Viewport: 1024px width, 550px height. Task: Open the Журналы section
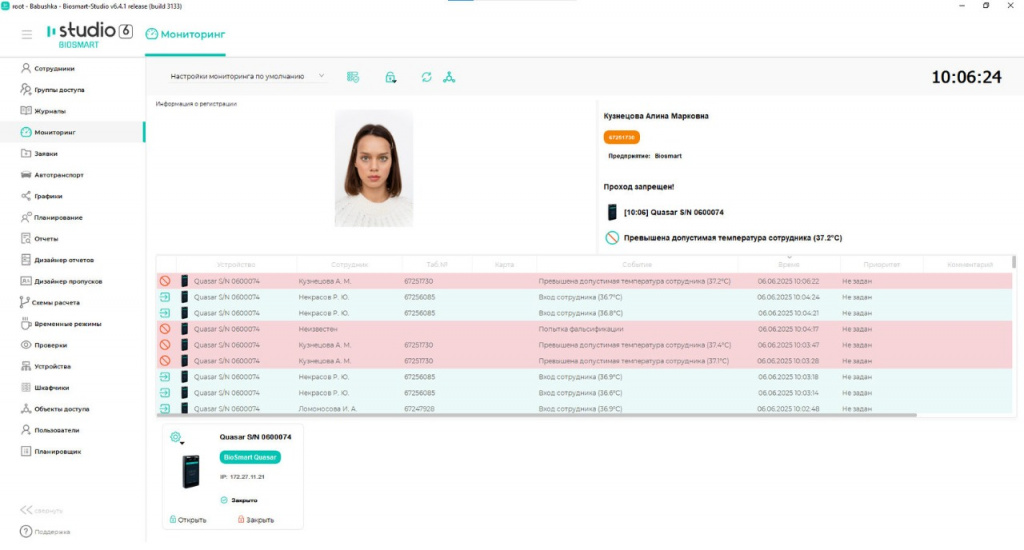[43, 111]
